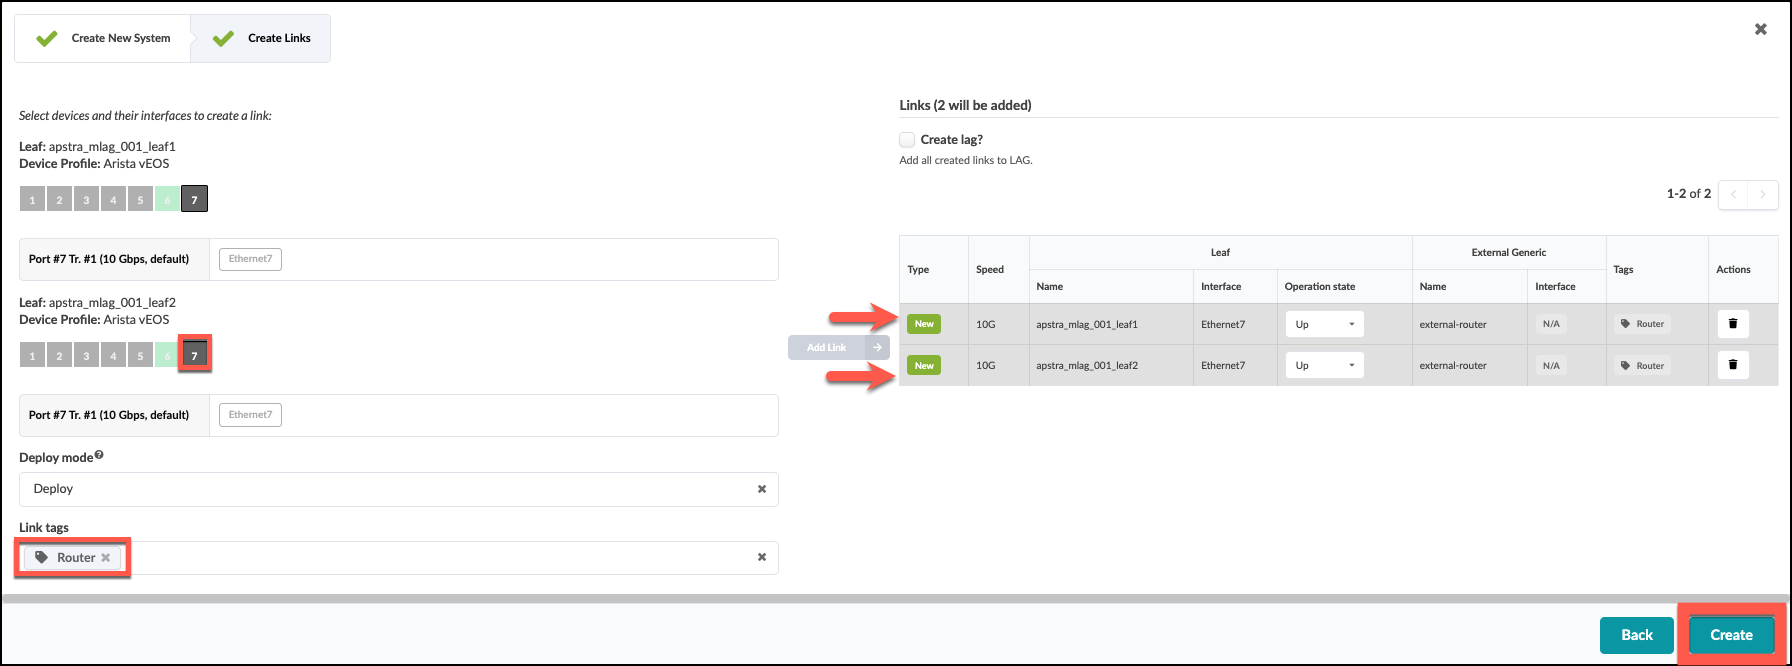Go to previous page of links
The width and height of the screenshot is (1792, 666).
[1733, 194]
